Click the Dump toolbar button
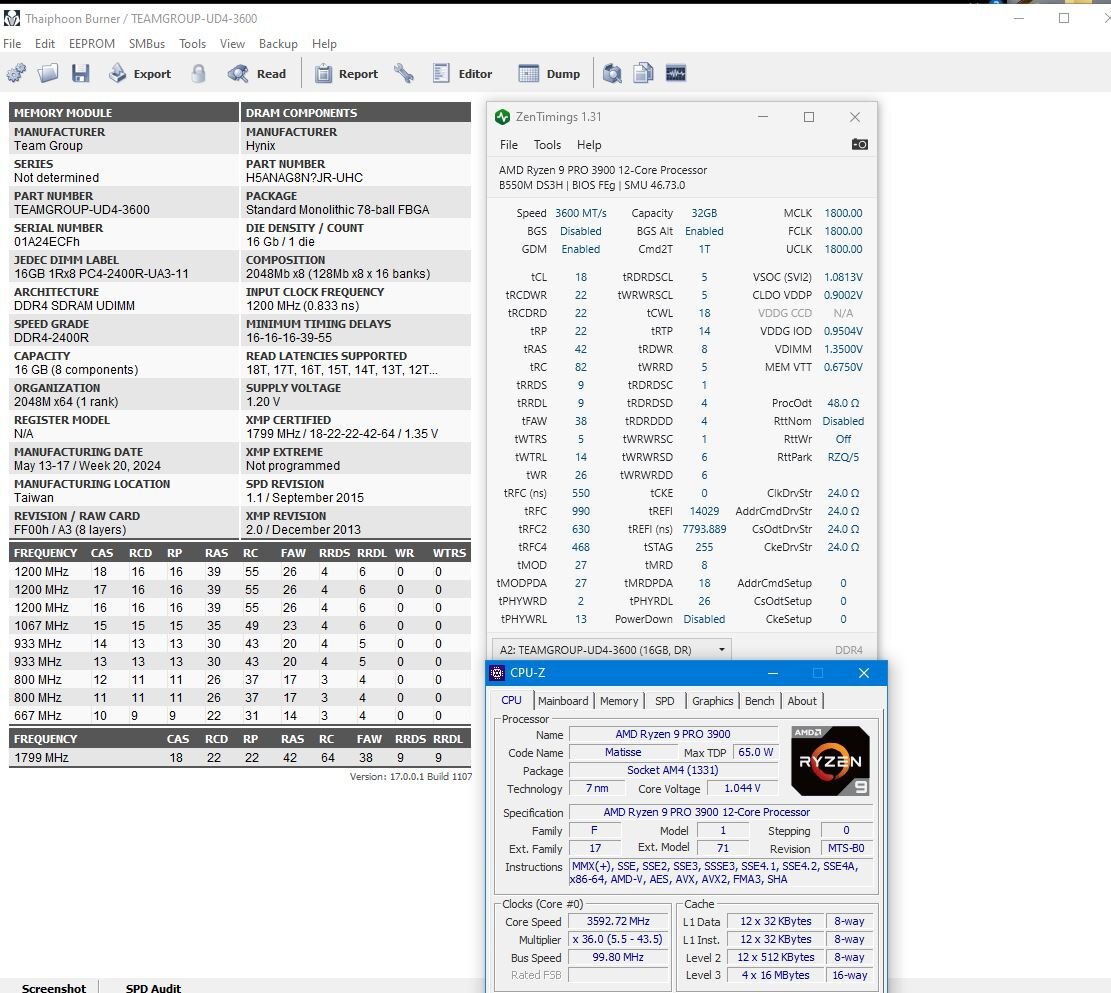 (x=549, y=73)
